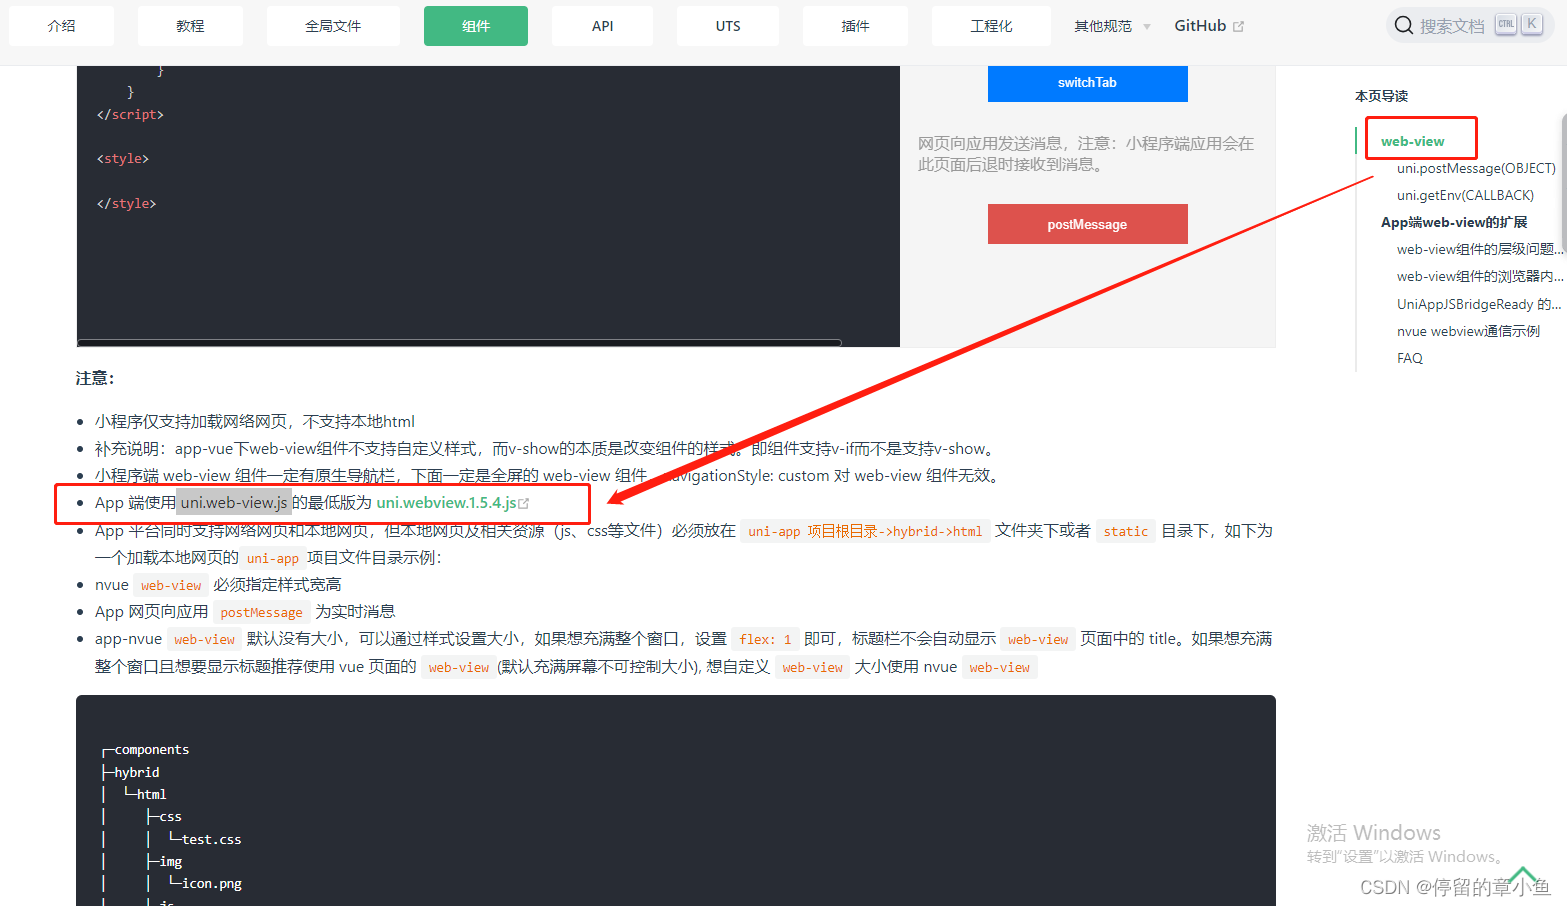Click 'components' in the directory tree
The height and width of the screenshot is (906, 1567).
[152, 749]
